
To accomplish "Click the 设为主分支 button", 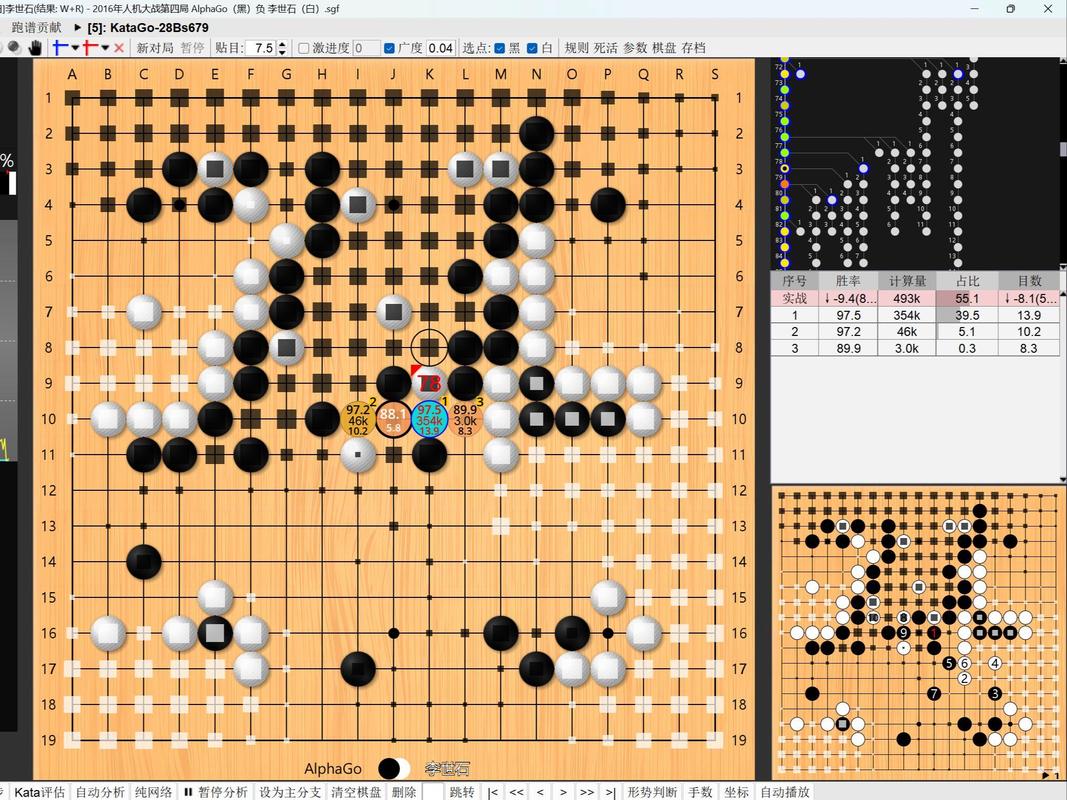I will [290, 793].
